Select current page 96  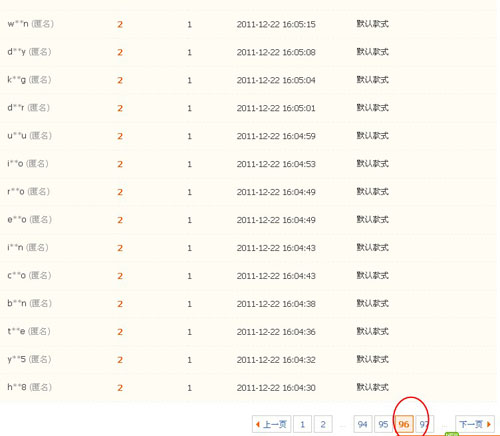pyautogui.click(x=404, y=424)
